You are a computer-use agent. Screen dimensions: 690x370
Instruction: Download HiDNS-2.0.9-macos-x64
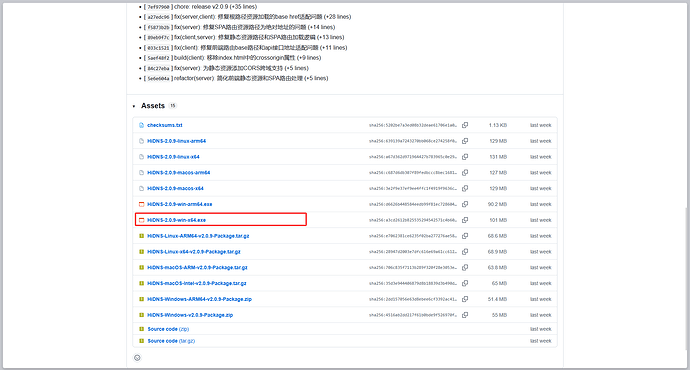point(175,188)
